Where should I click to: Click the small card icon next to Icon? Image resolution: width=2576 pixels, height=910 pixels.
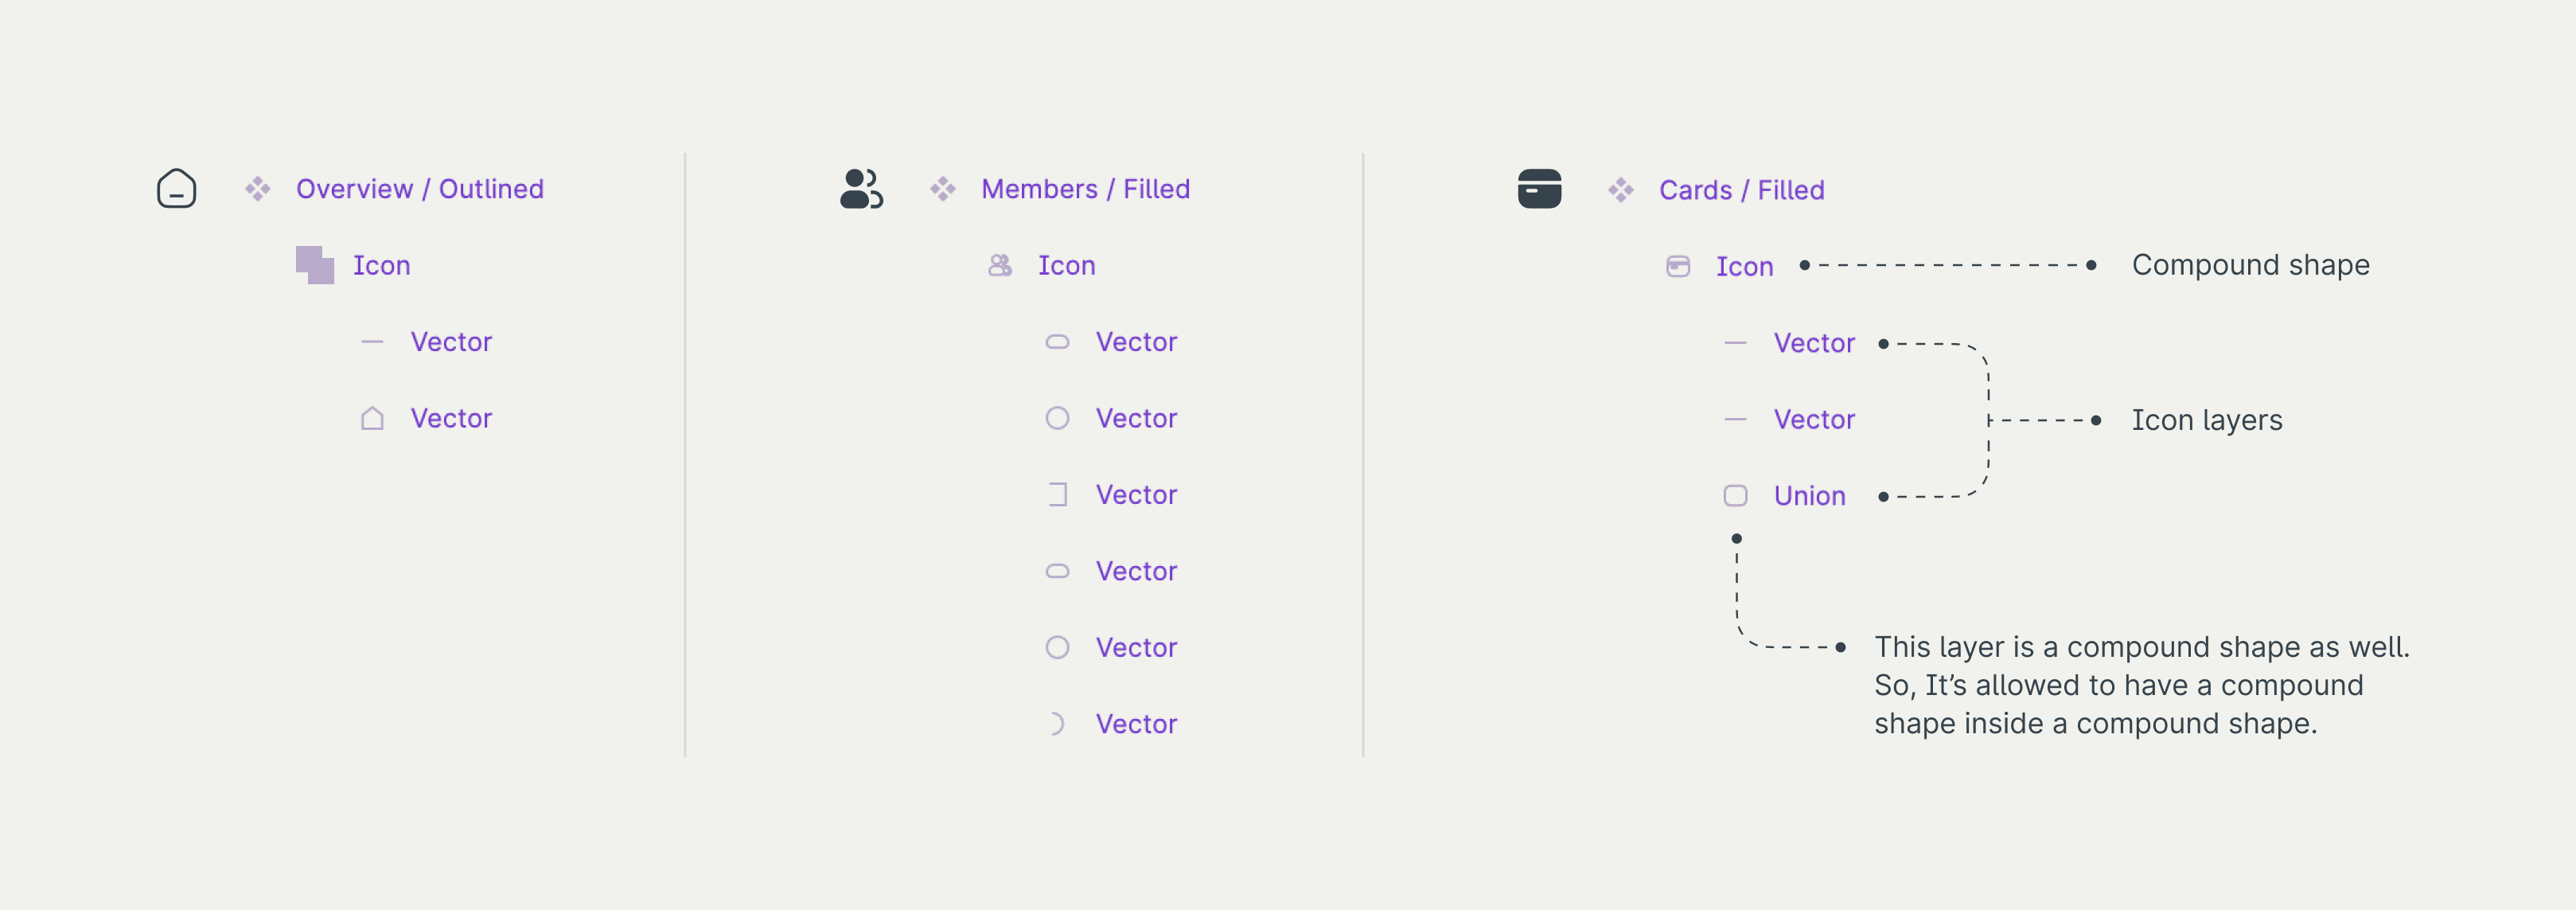tap(1678, 266)
